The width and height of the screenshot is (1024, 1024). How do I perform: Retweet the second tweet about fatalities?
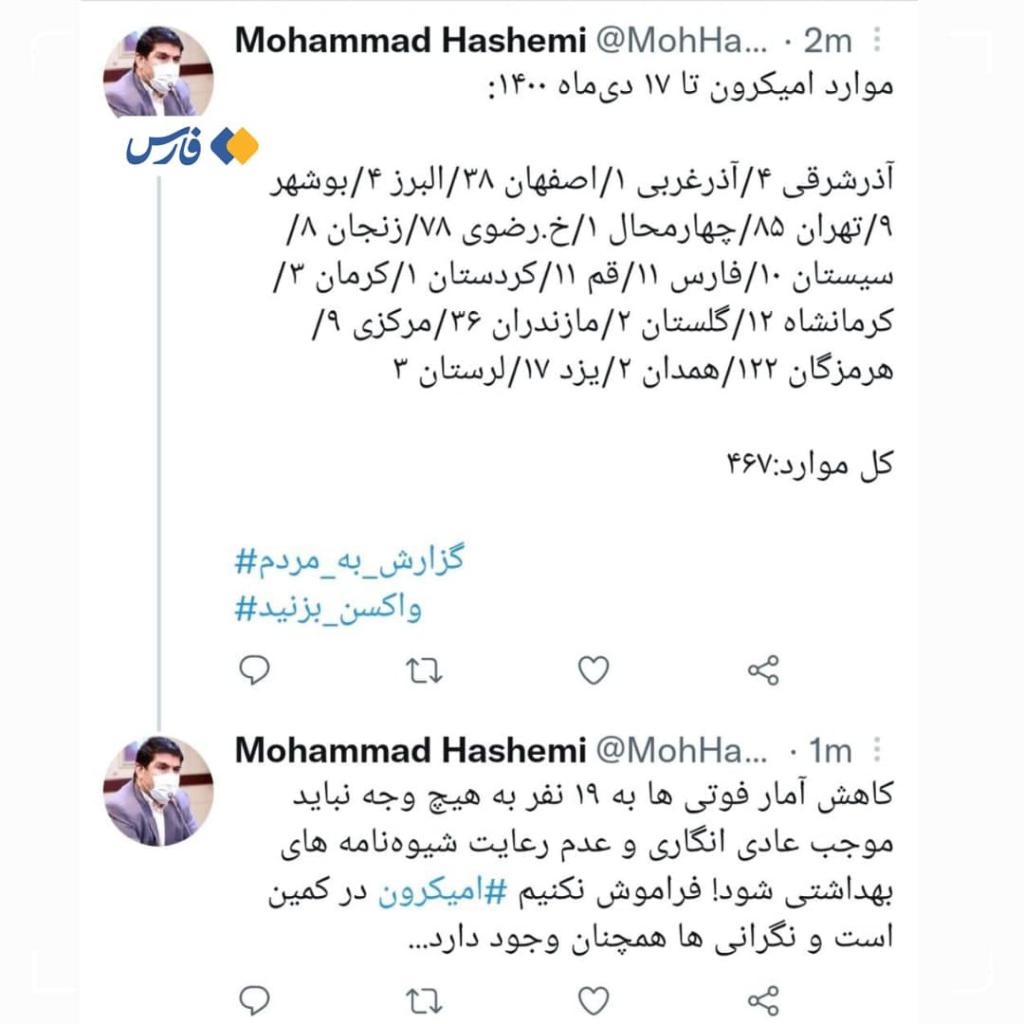[424, 1000]
